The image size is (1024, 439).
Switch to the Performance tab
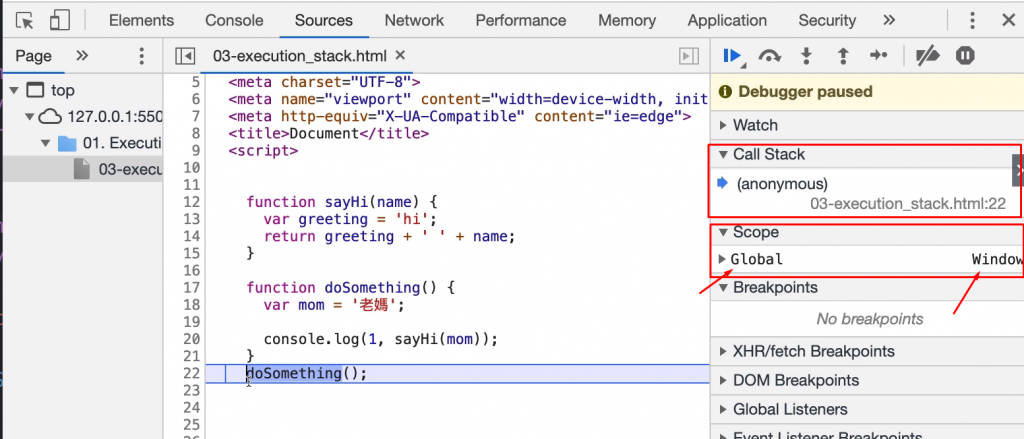[x=520, y=20]
